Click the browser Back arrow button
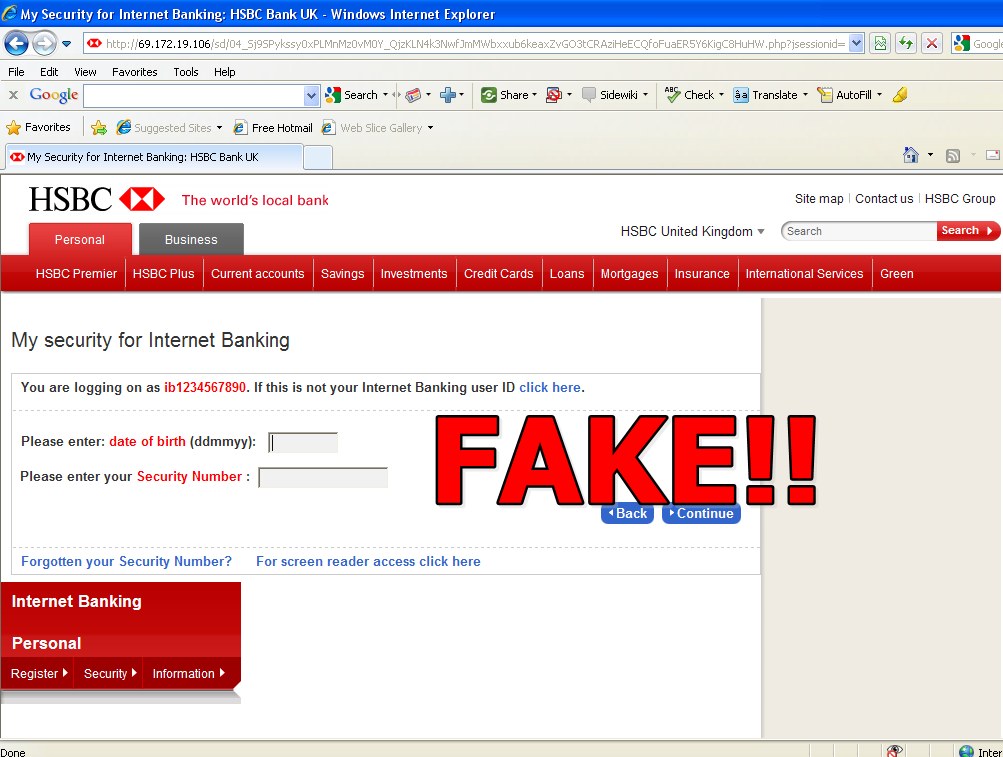This screenshot has height=757, width=1003. tap(16, 44)
